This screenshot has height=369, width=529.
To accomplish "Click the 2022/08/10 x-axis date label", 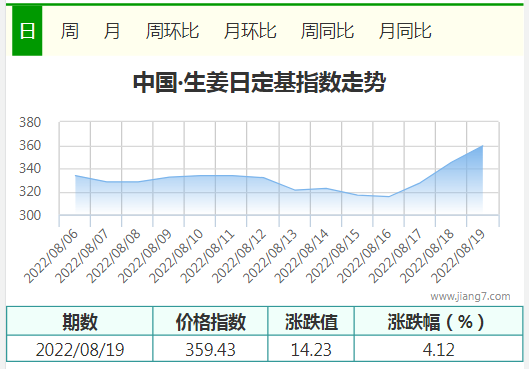I will 176,256.
